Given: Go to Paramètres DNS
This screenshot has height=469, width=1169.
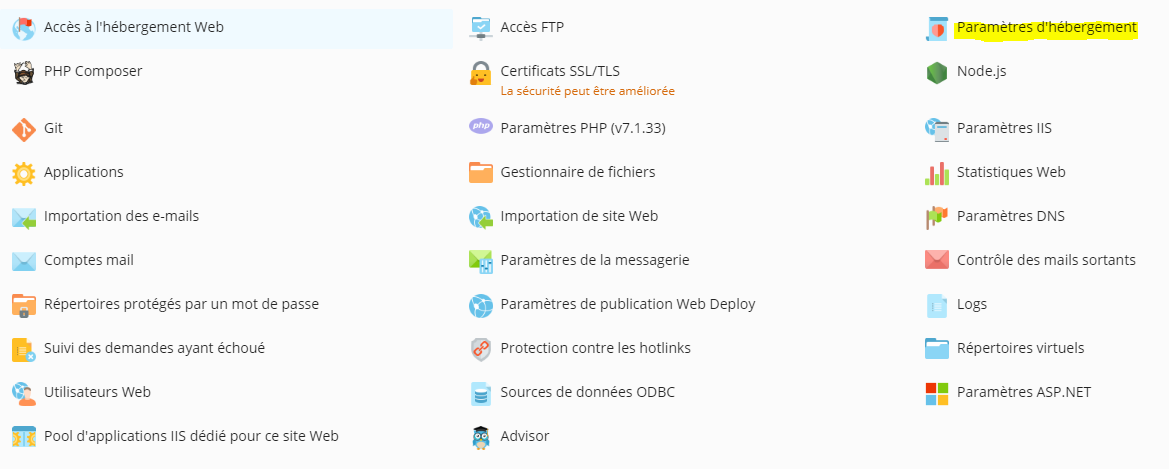Looking at the screenshot, I should 1011,216.
